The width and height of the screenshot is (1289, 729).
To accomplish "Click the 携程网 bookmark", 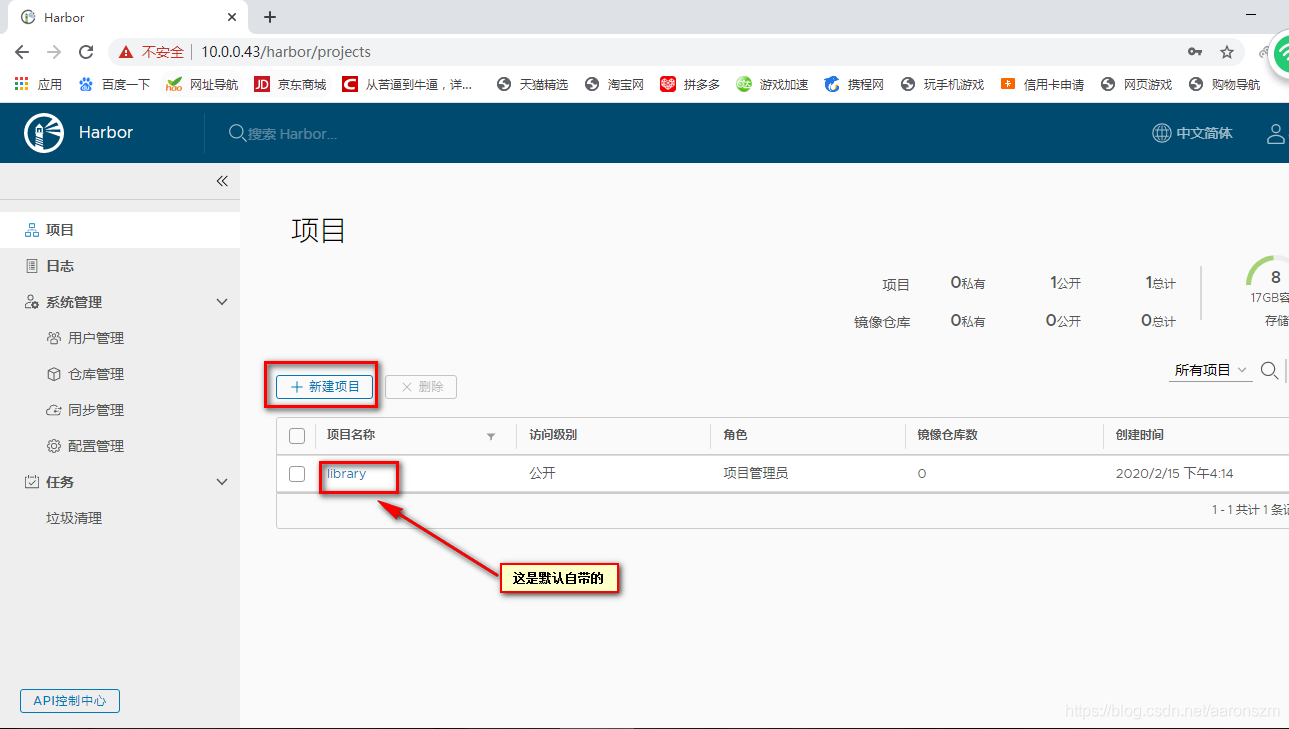I will click(854, 84).
